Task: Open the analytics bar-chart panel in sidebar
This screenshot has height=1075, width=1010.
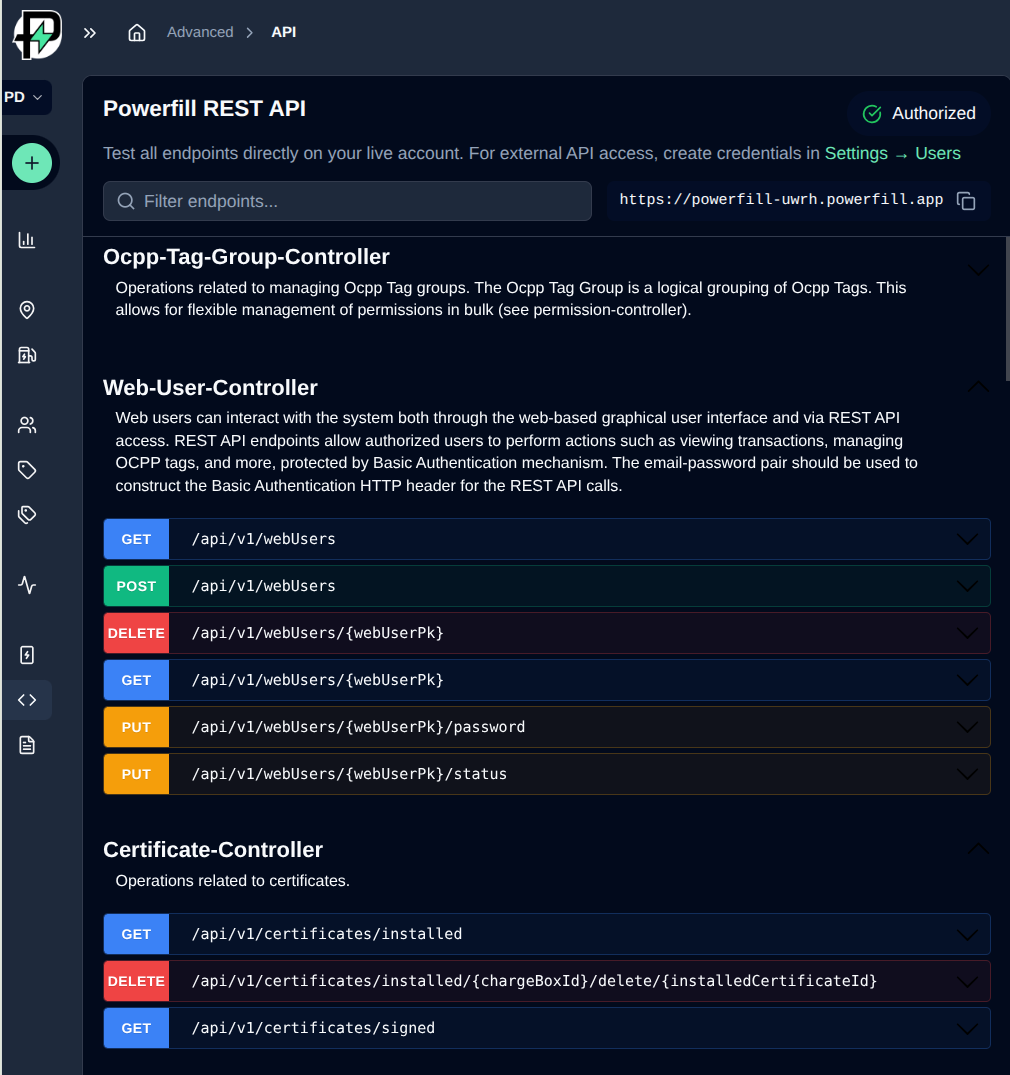Action: coord(26,239)
